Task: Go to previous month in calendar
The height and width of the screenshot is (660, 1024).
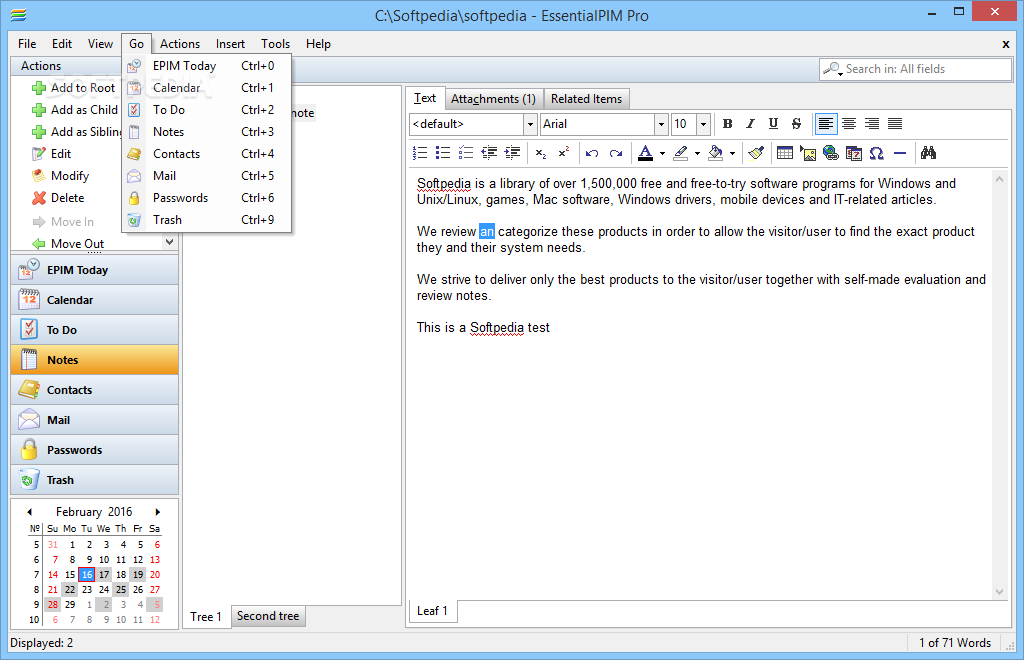Action: click(29, 512)
